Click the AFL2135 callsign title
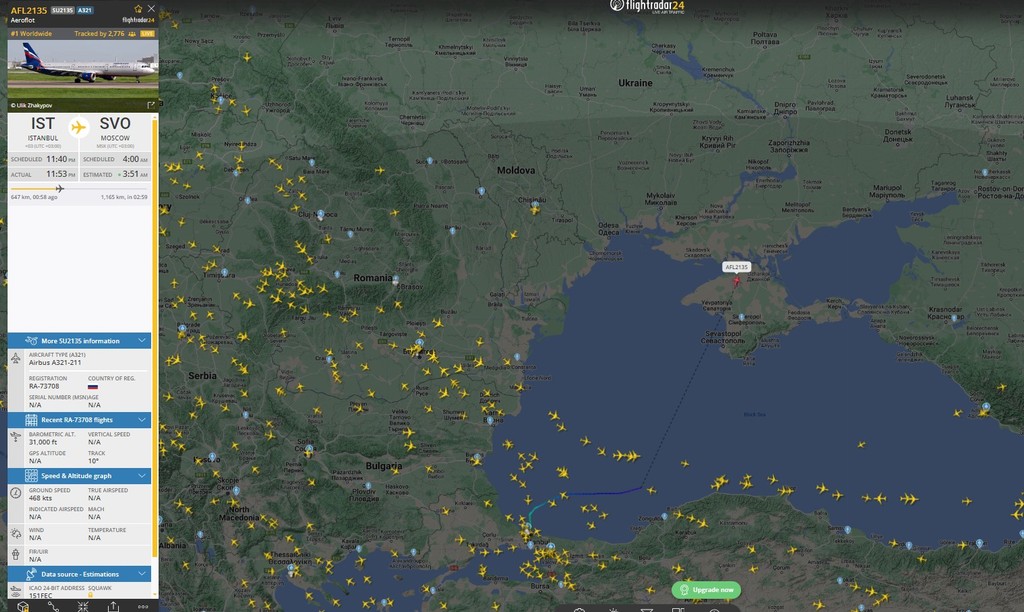 point(29,10)
